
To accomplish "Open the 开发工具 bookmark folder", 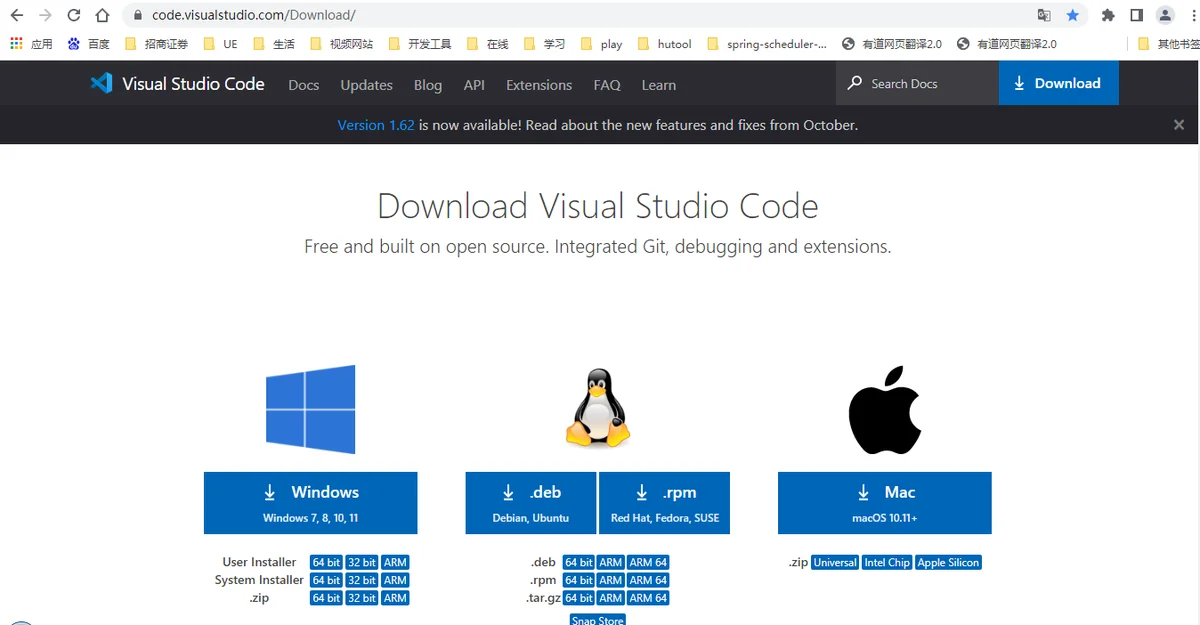I will pyautogui.click(x=420, y=44).
